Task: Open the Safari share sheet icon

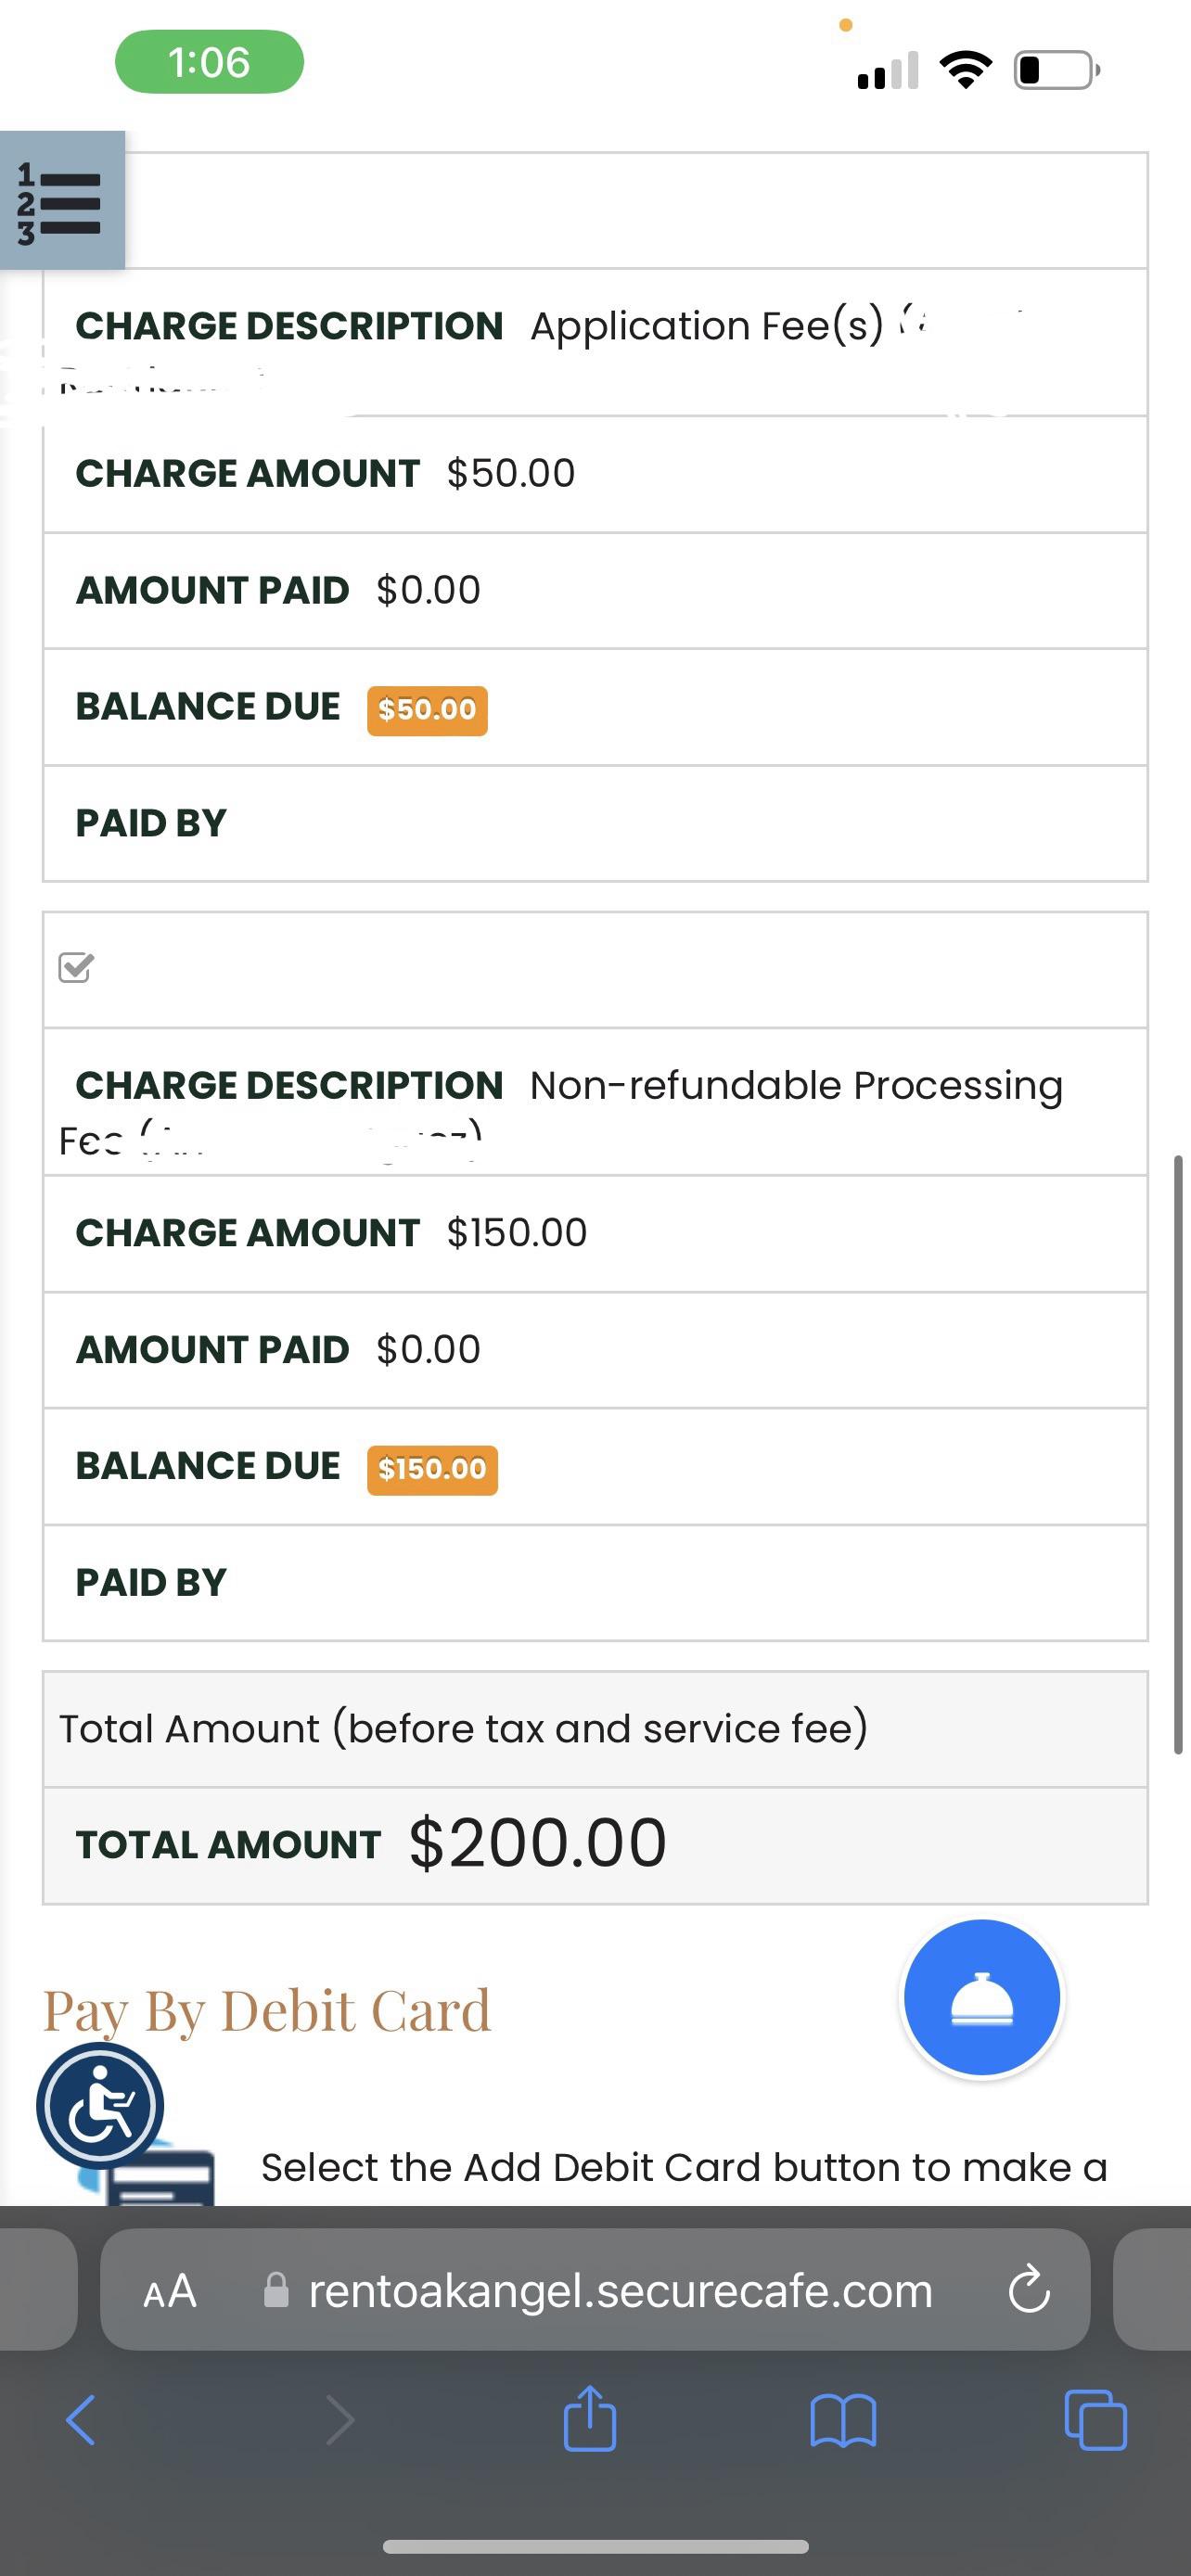Action: click(x=590, y=2418)
